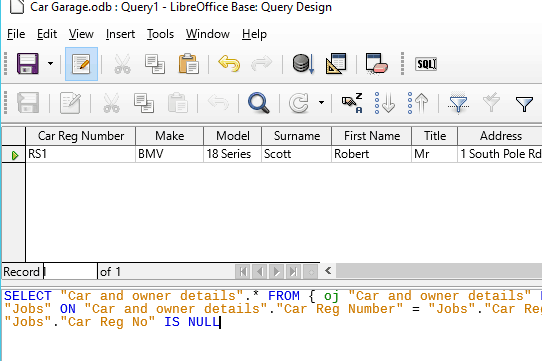Go to last record navigation button
542x361 pixels.
pyautogui.click(x=293, y=272)
